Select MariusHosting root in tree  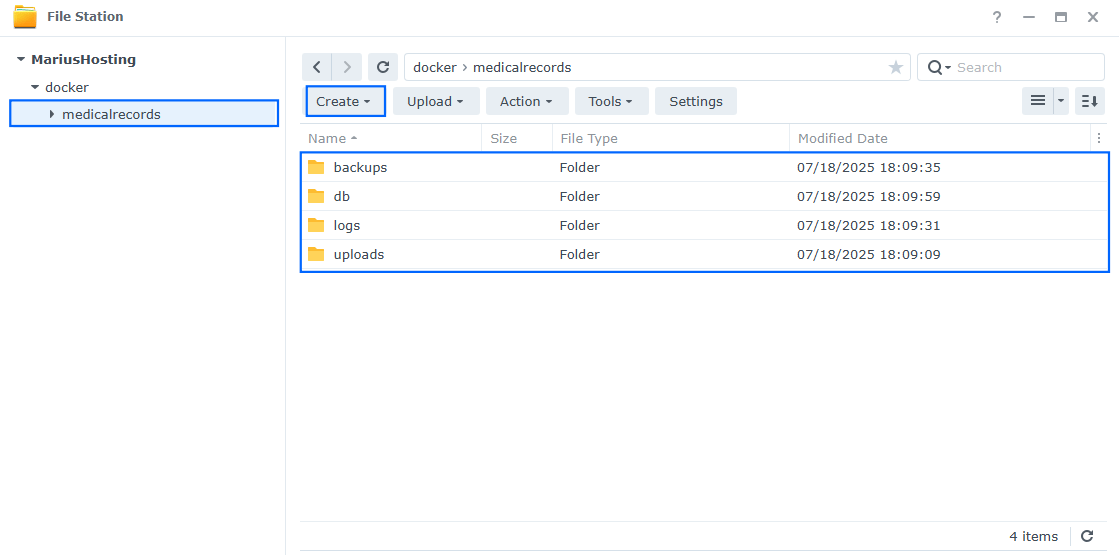tap(83, 60)
